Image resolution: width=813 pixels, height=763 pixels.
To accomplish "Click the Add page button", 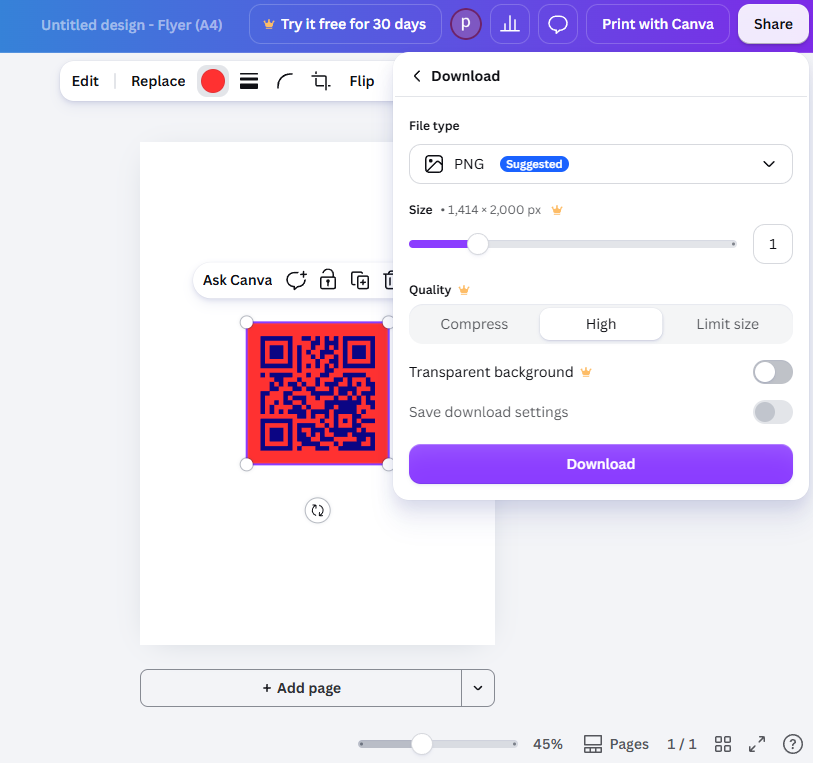I will (301, 688).
